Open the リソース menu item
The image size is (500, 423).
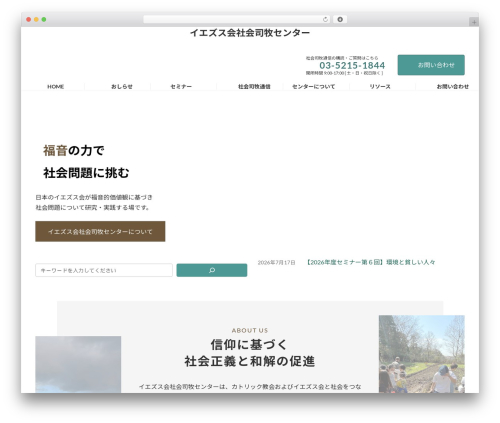(x=380, y=87)
